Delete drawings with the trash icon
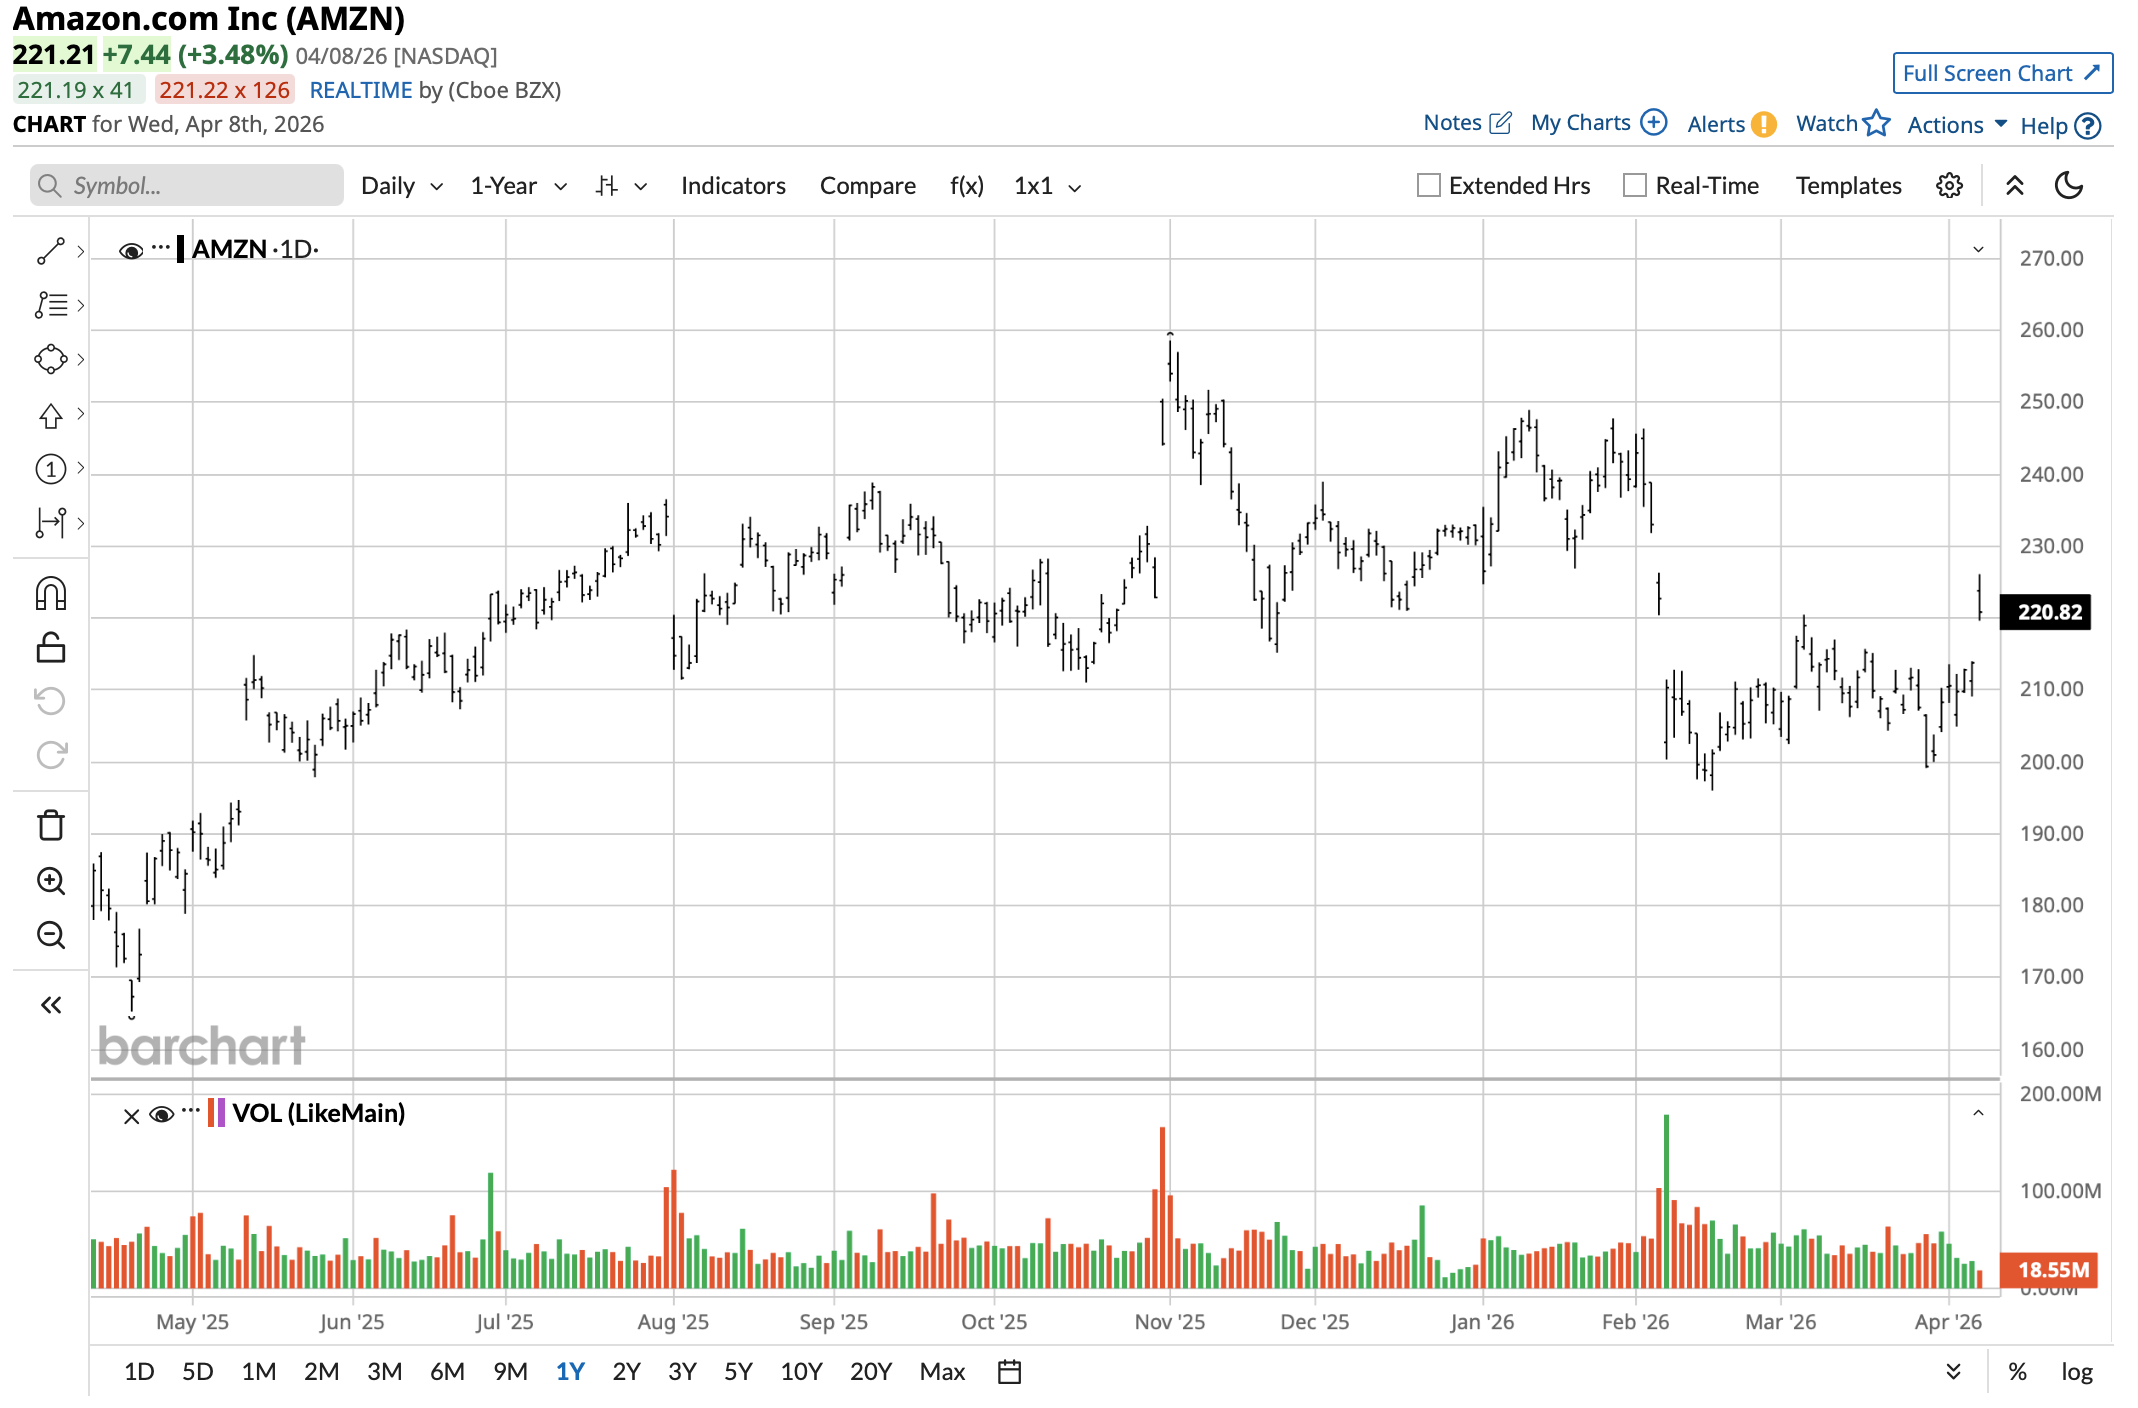2138x1408 pixels. 50,826
